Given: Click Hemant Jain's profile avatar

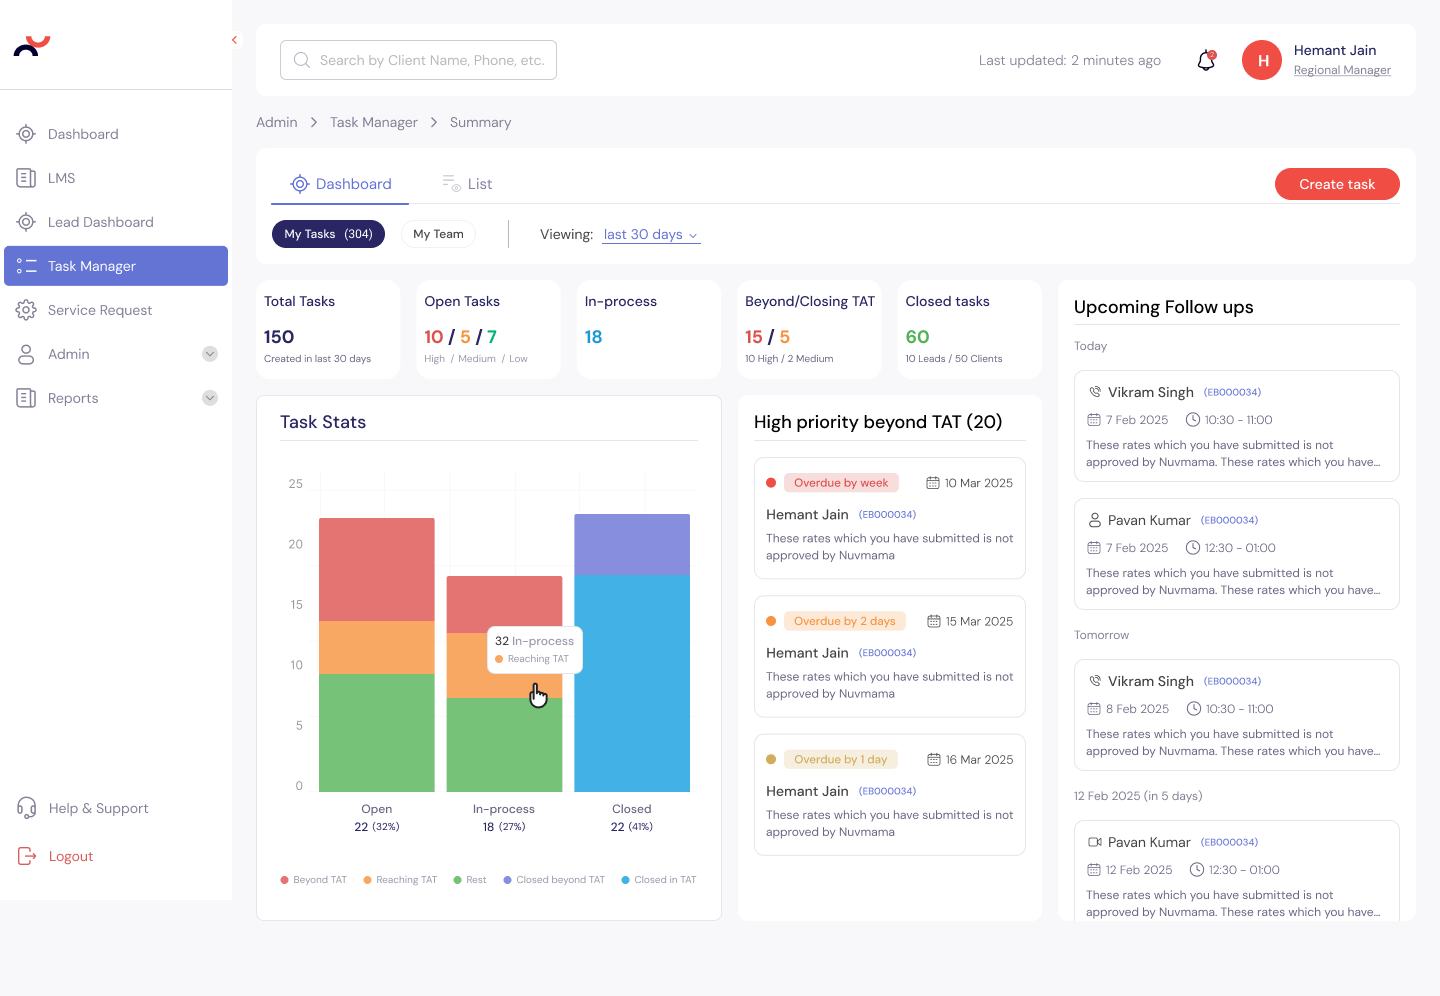Looking at the screenshot, I should point(1262,60).
